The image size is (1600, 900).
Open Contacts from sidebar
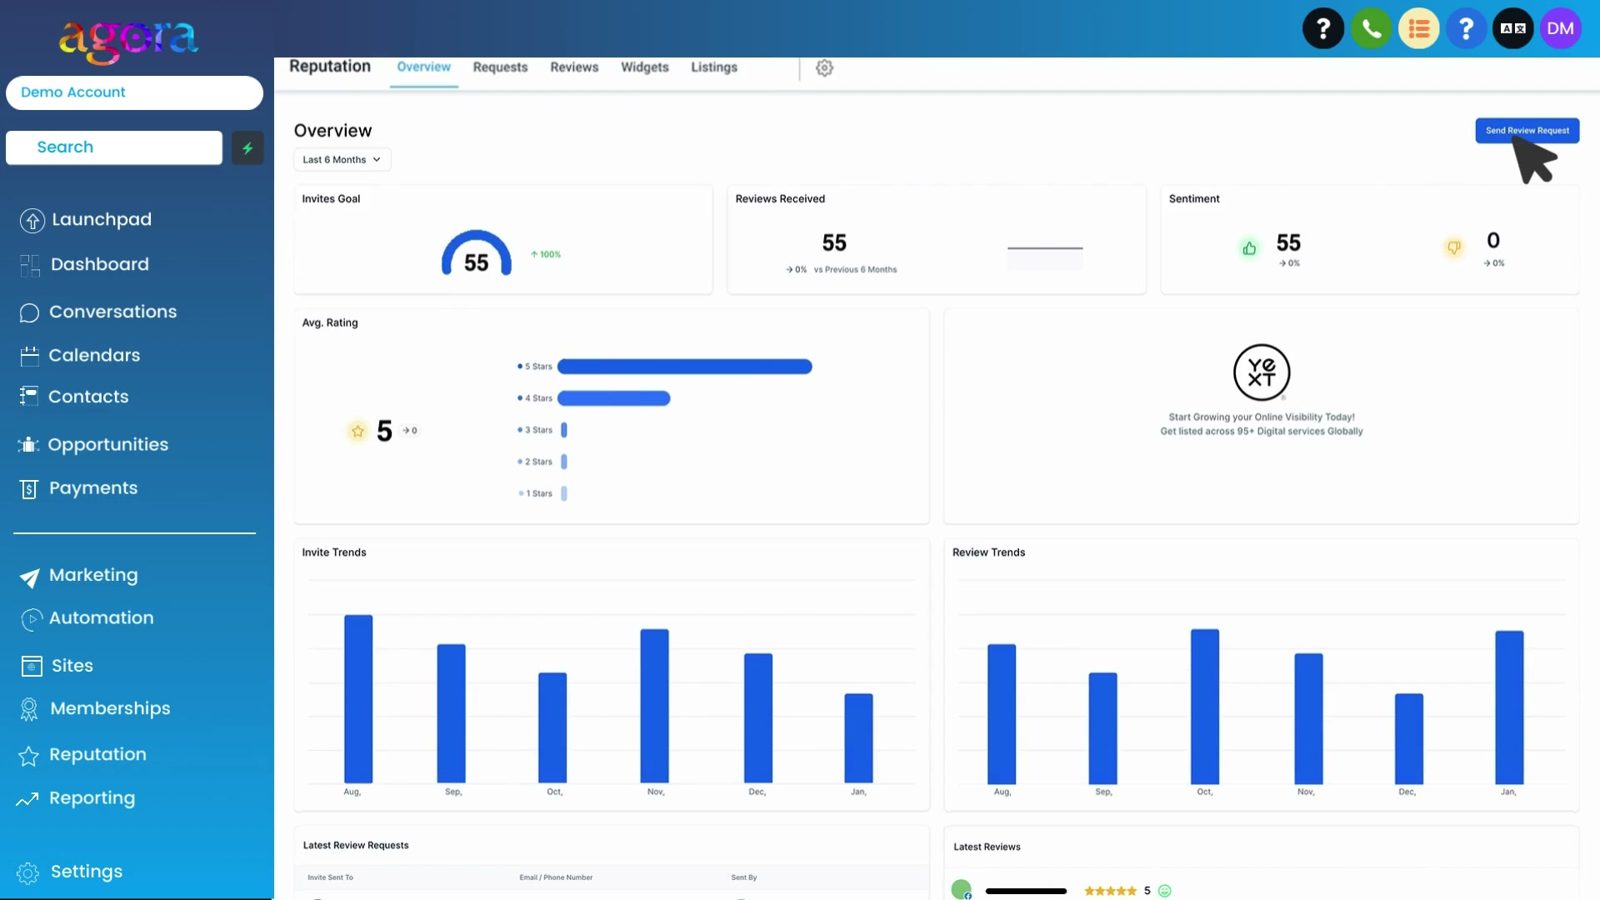[74, 397]
